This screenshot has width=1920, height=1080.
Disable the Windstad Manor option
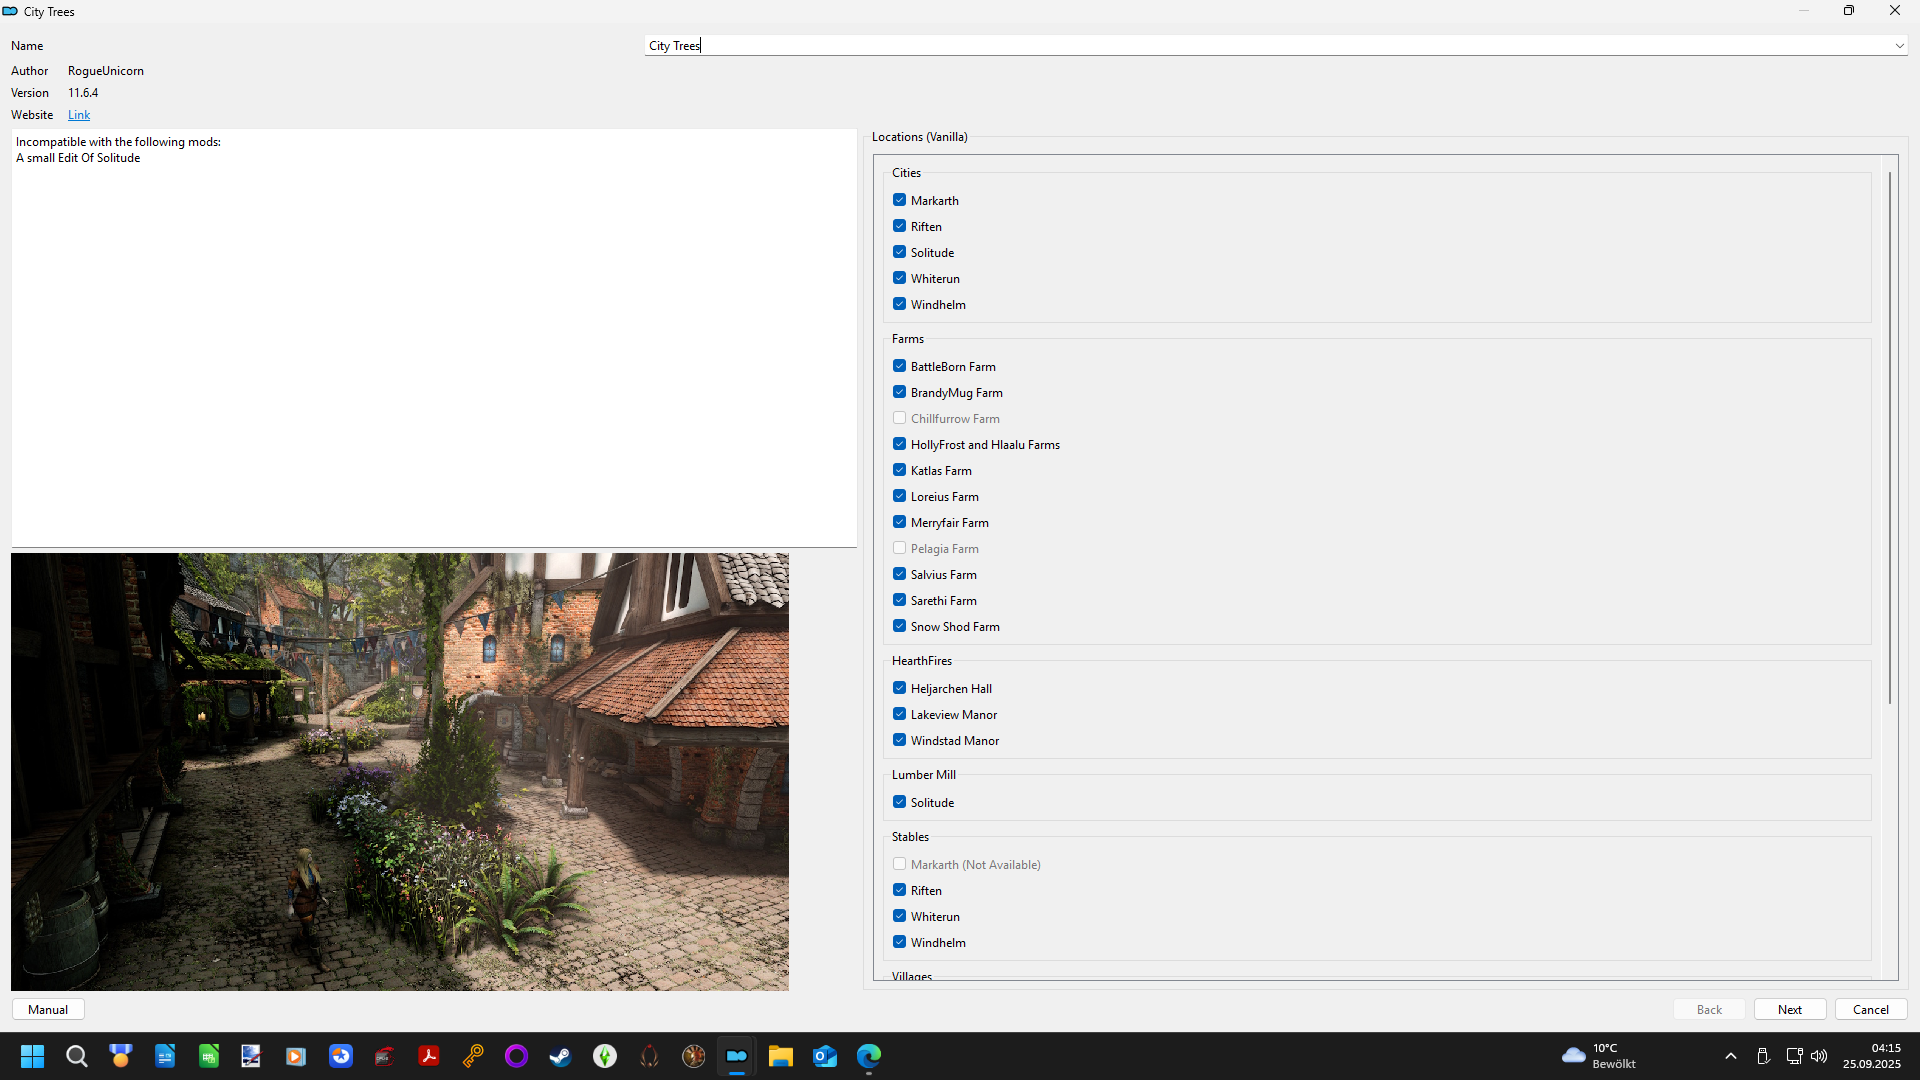click(x=900, y=740)
